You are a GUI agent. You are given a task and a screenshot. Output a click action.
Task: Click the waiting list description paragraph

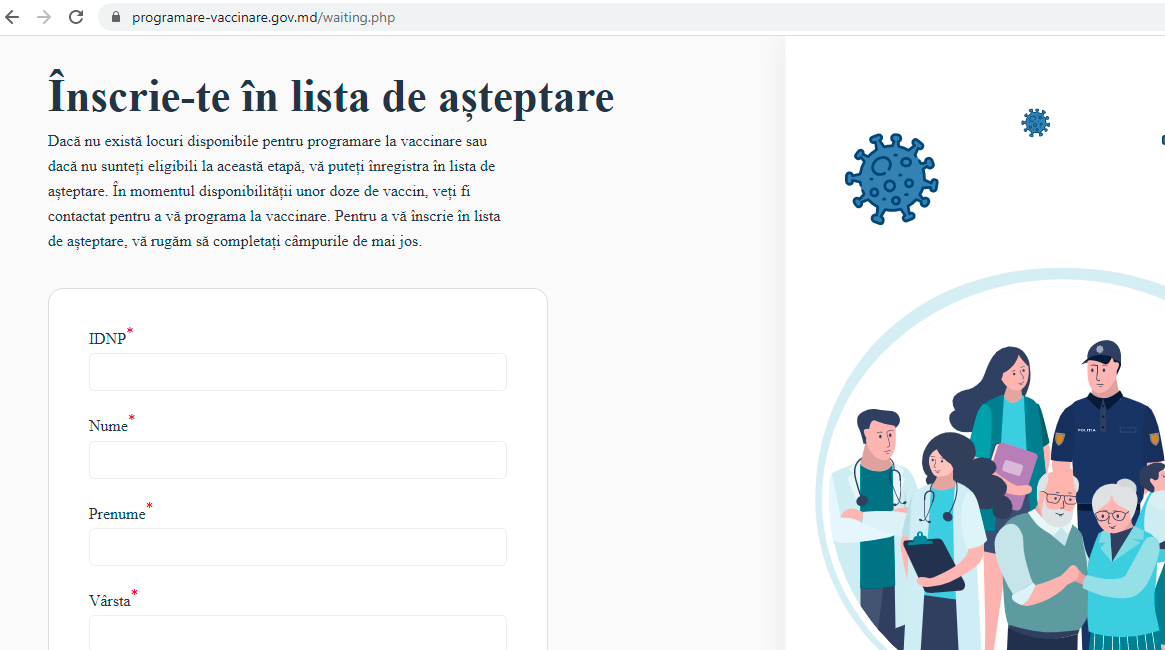click(275, 191)
